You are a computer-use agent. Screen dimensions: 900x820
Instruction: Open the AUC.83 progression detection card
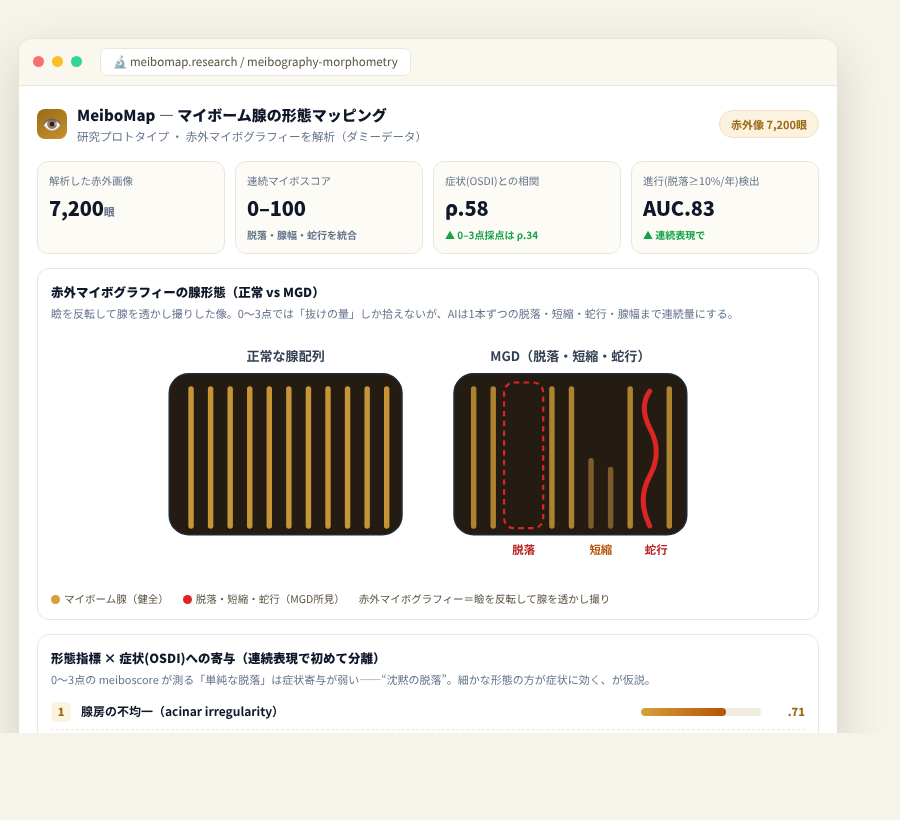click(x=725, y=207)
